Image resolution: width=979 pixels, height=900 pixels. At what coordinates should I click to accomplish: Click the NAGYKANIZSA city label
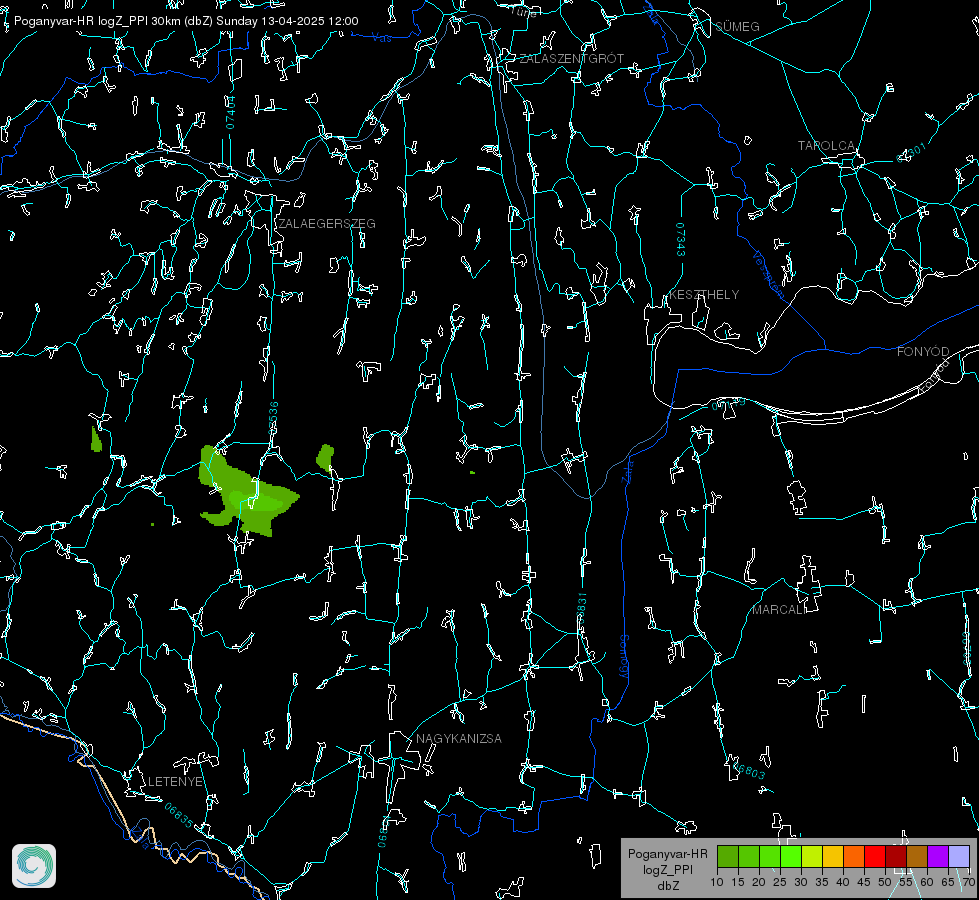click(x=459, y=739)
